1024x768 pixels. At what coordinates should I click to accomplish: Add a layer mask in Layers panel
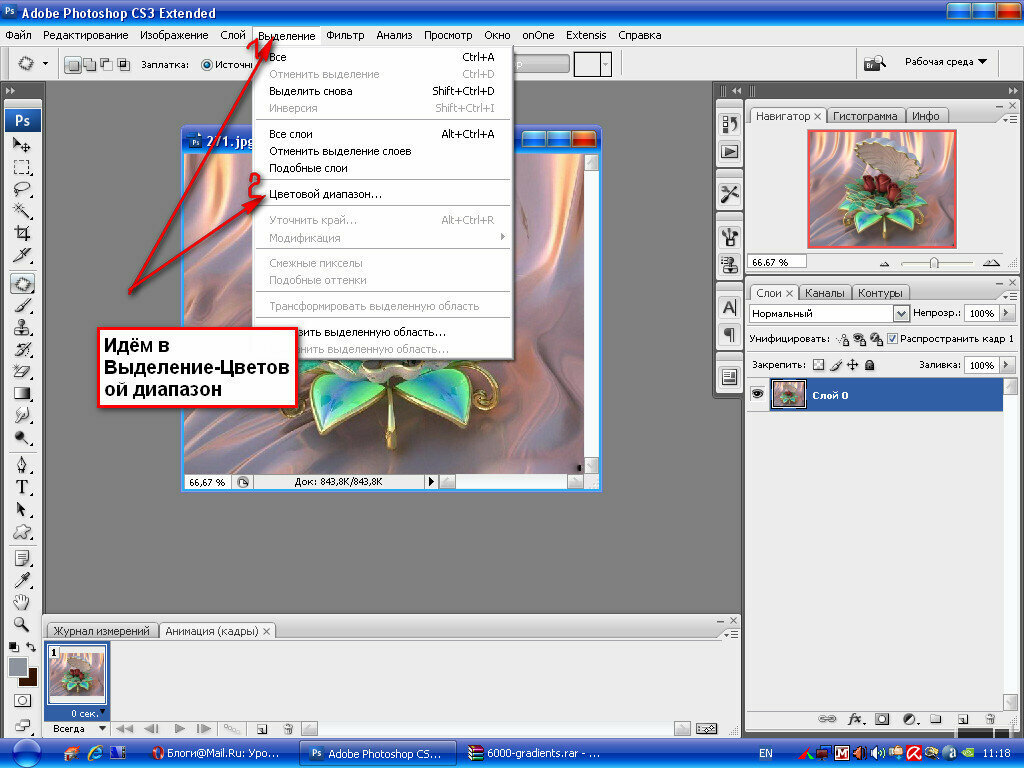[882, 719]
